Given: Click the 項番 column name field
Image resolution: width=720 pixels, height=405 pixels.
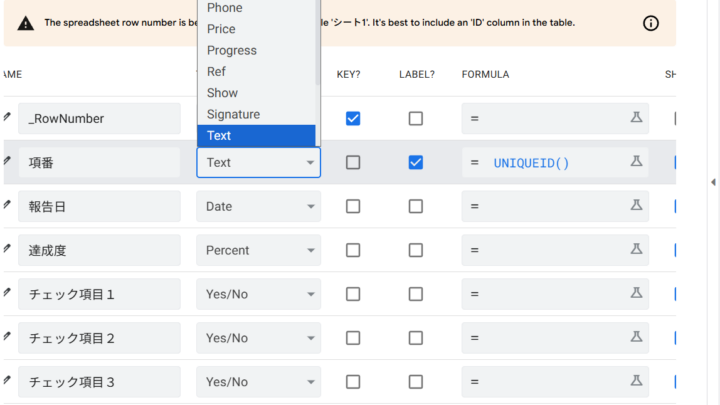Looking at the screenshot, I should pyautogui.click(x=98, y=162).
